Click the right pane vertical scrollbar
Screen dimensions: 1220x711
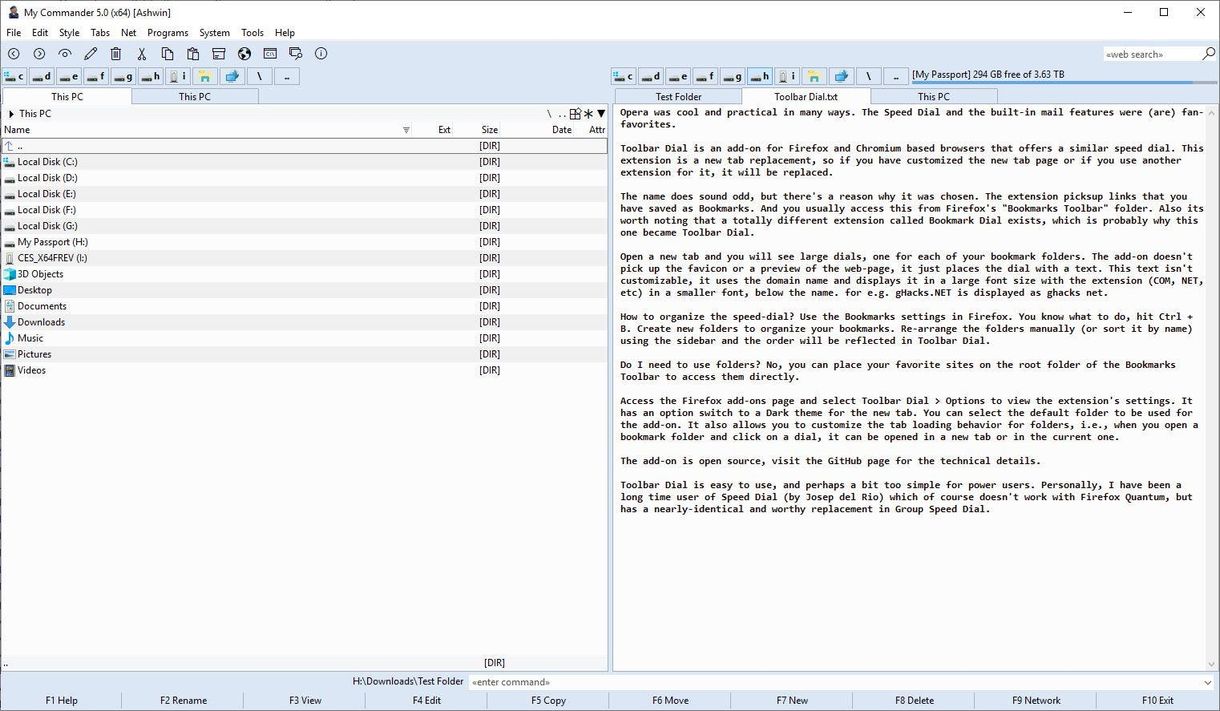click(x=1213, y=387)
